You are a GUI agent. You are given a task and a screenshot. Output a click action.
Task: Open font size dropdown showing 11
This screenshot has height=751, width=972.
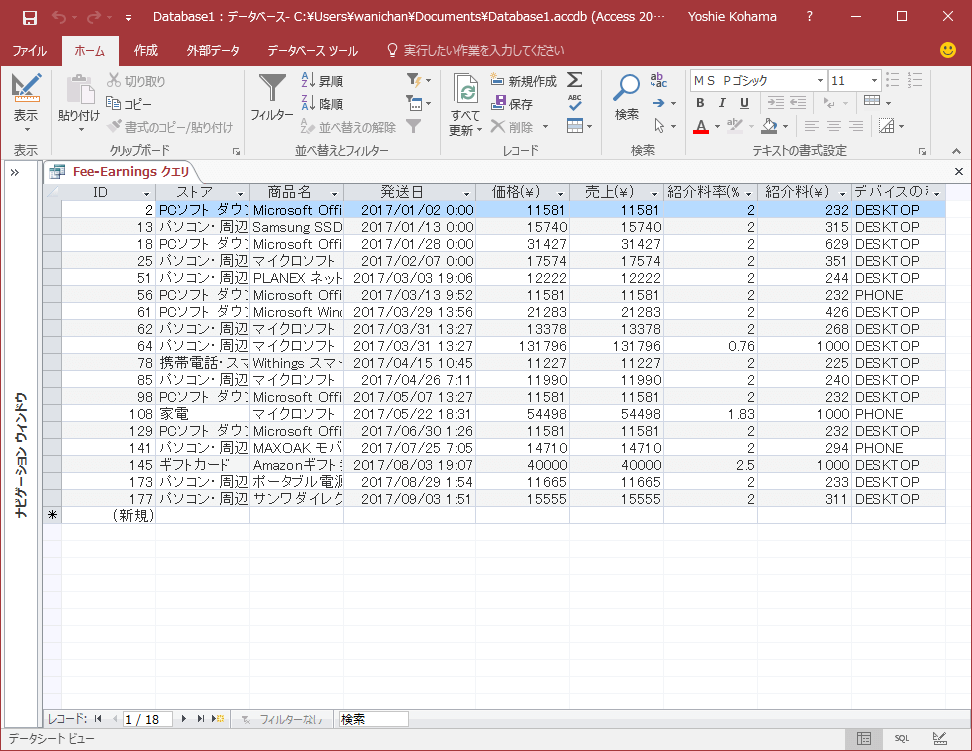coord(874,81)
